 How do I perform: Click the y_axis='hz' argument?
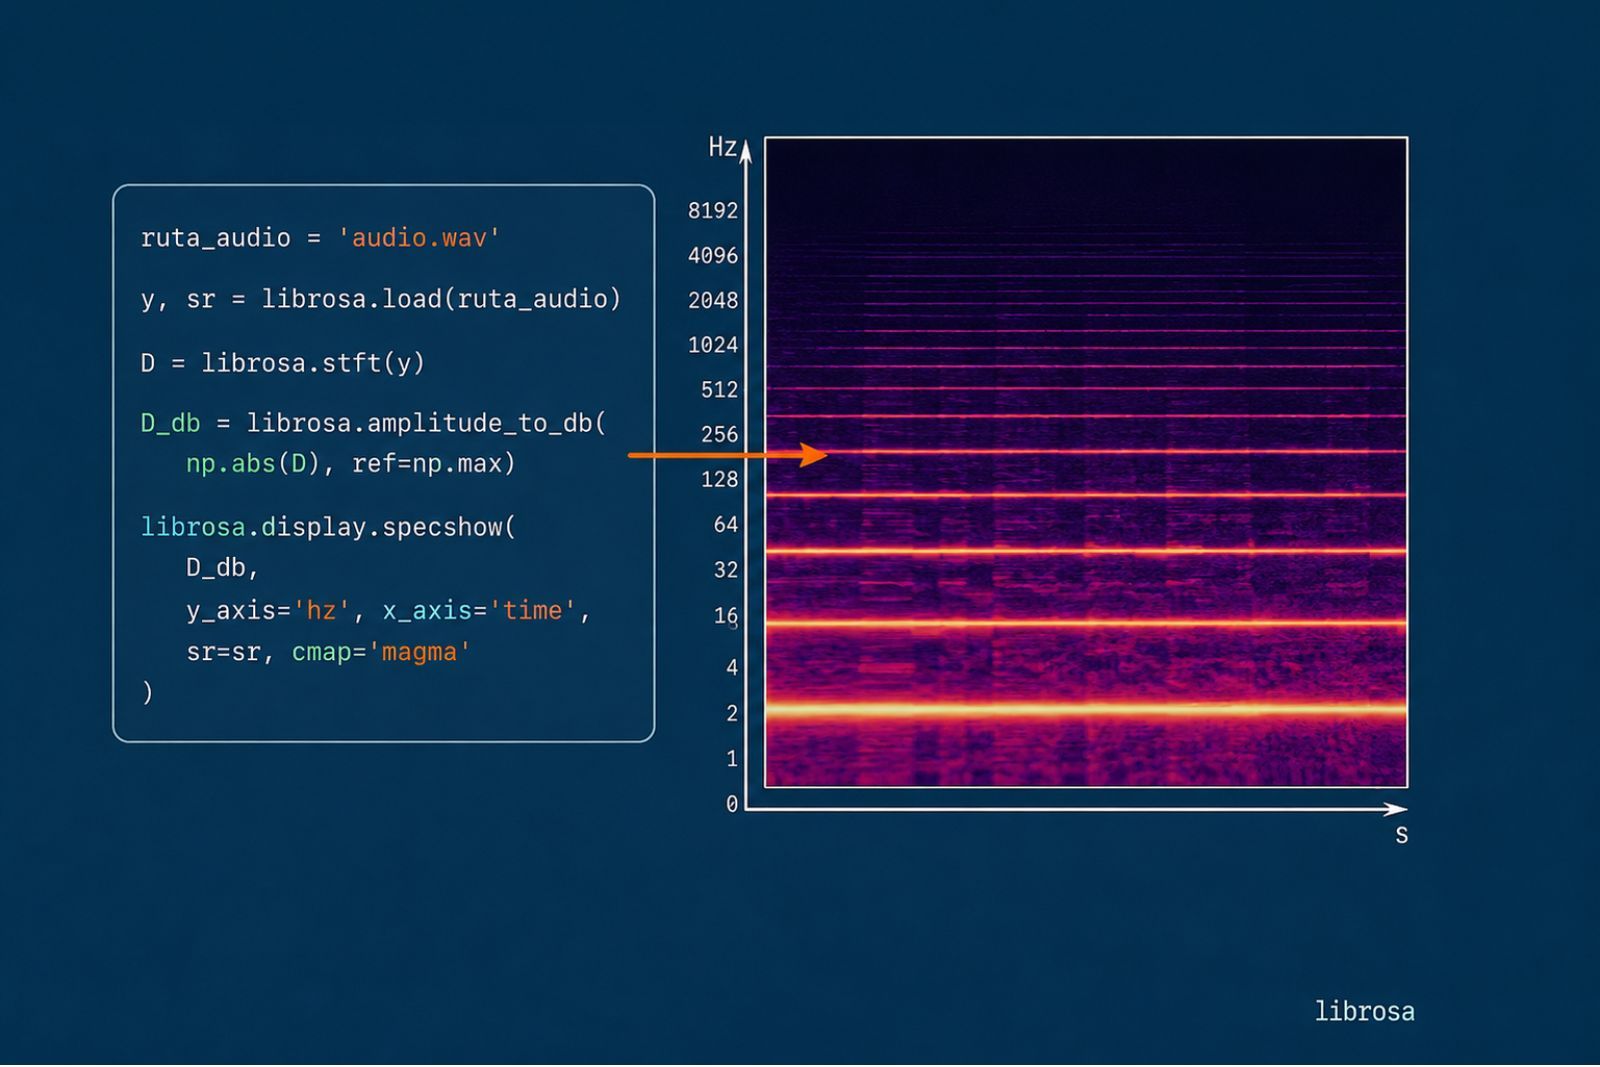coord(268,610)
